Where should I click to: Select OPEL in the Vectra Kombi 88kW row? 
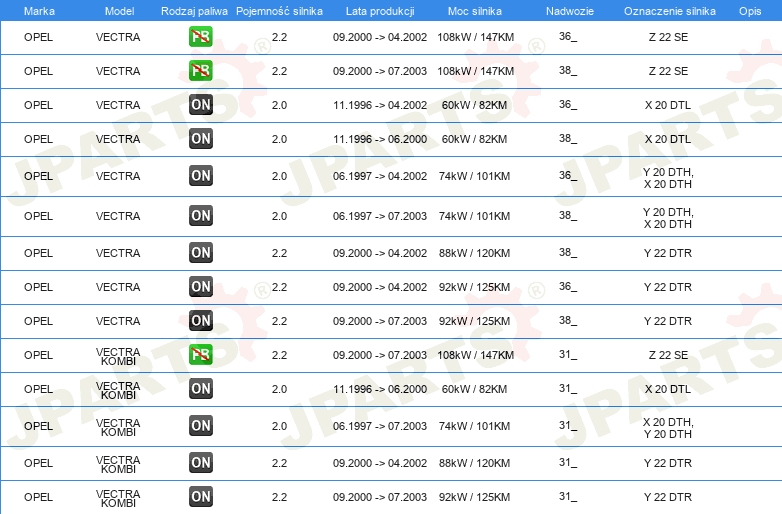38,463
